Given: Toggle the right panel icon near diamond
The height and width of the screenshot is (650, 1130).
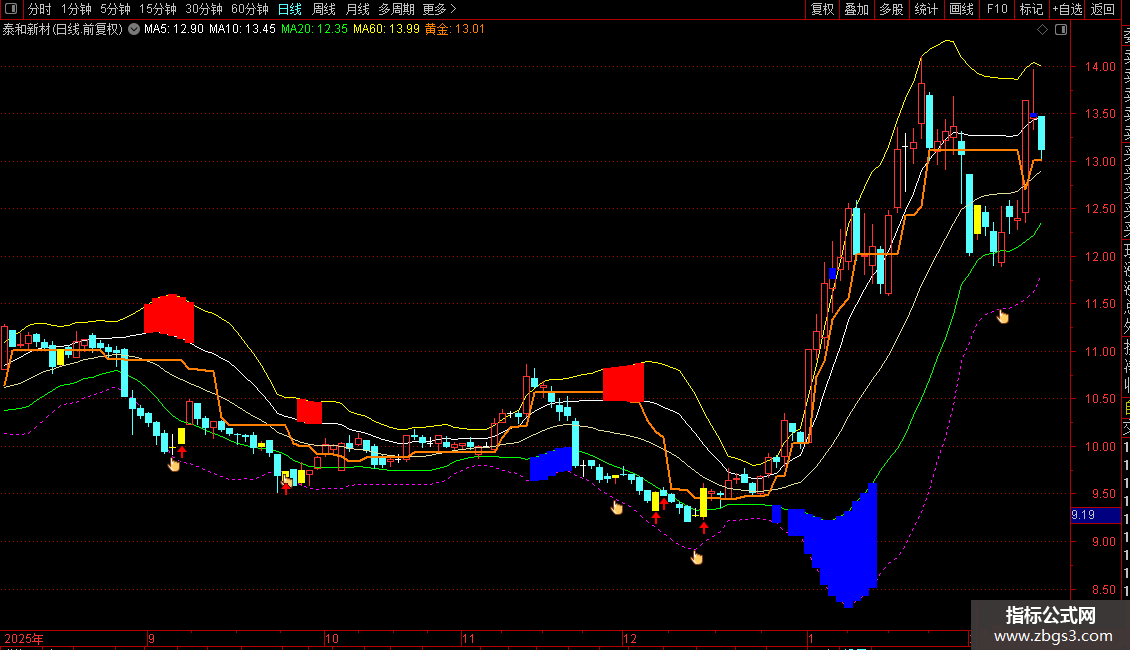Looking at the screenshot, I should (1061, 30).
